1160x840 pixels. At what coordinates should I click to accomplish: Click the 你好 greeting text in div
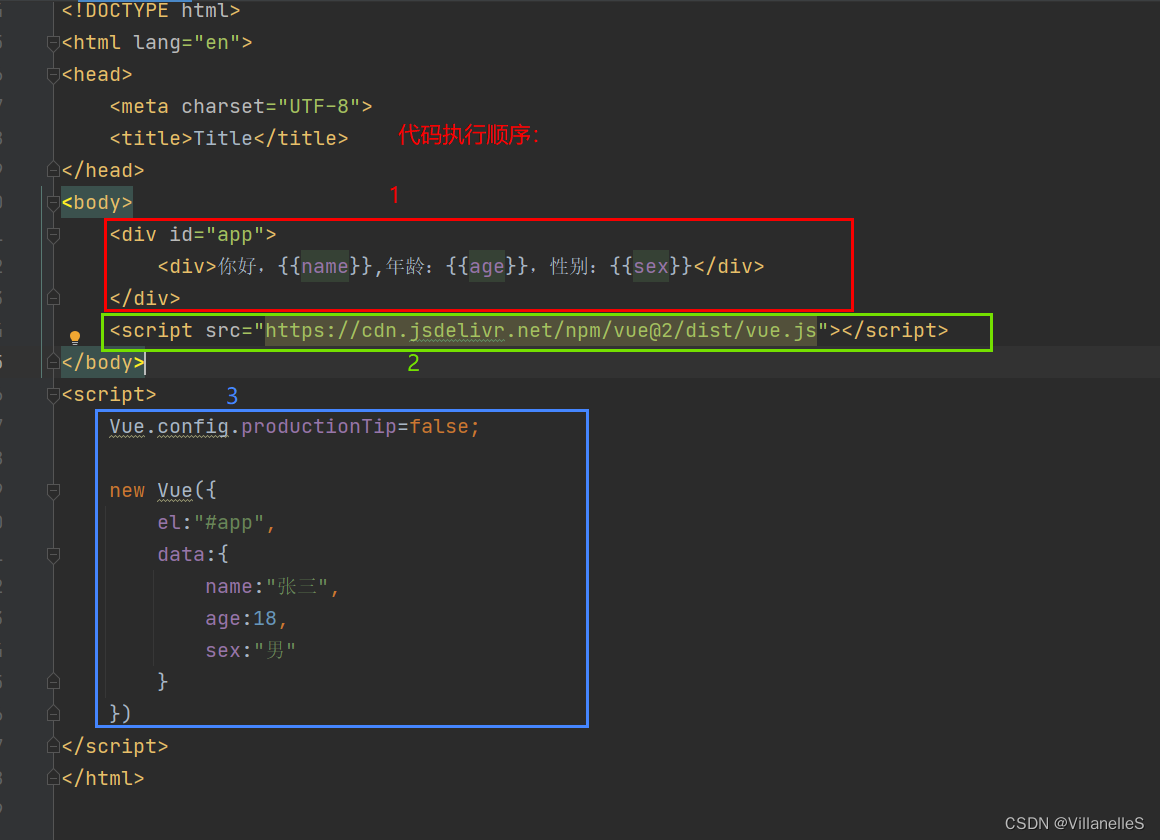[237, 266]
